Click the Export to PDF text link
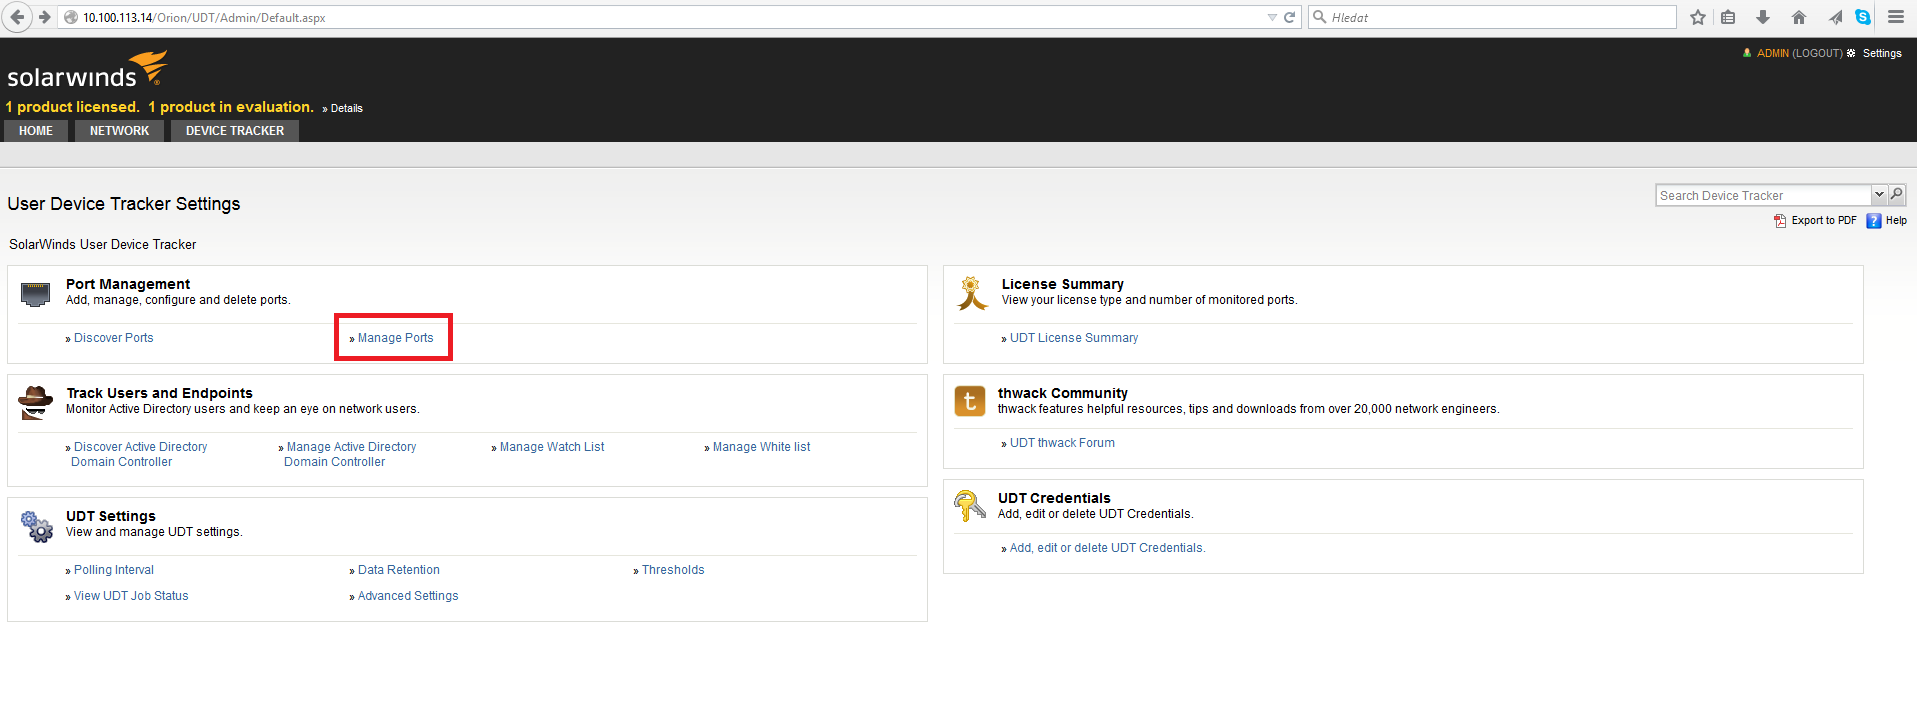 (x=1824, y=221)
